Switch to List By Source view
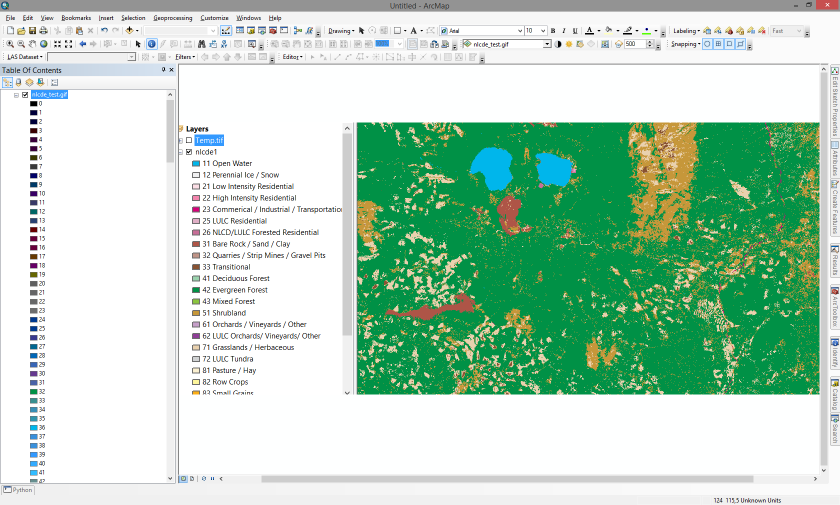This screenshot has height=505, width=840. (18, 82)
